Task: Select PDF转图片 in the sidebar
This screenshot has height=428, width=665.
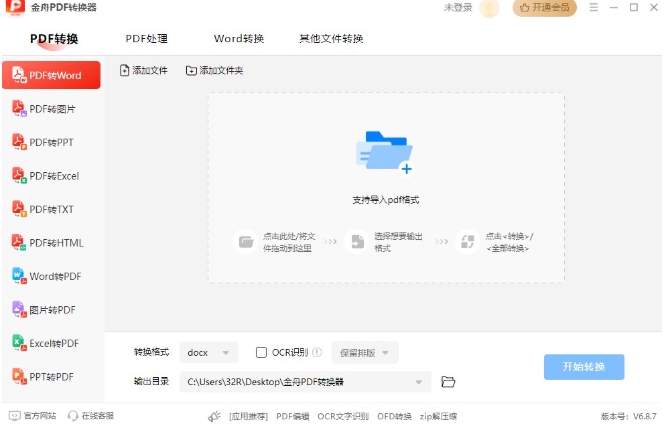Action: click(x=52, y=109)
